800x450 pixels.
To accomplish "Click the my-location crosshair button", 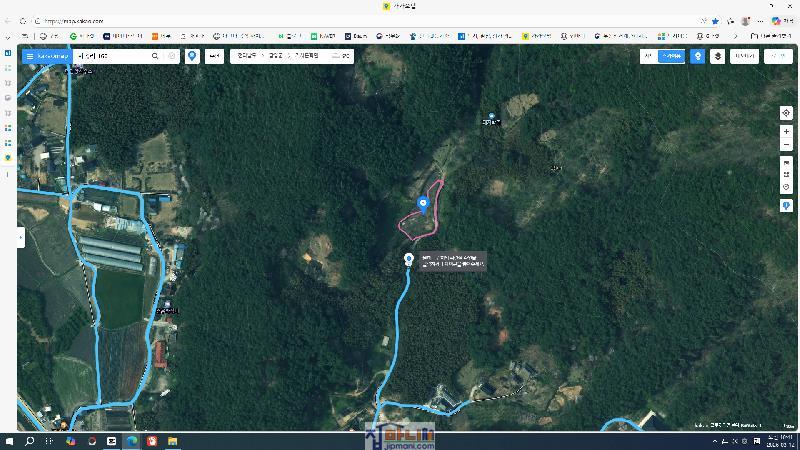I will tap(786, 113).
